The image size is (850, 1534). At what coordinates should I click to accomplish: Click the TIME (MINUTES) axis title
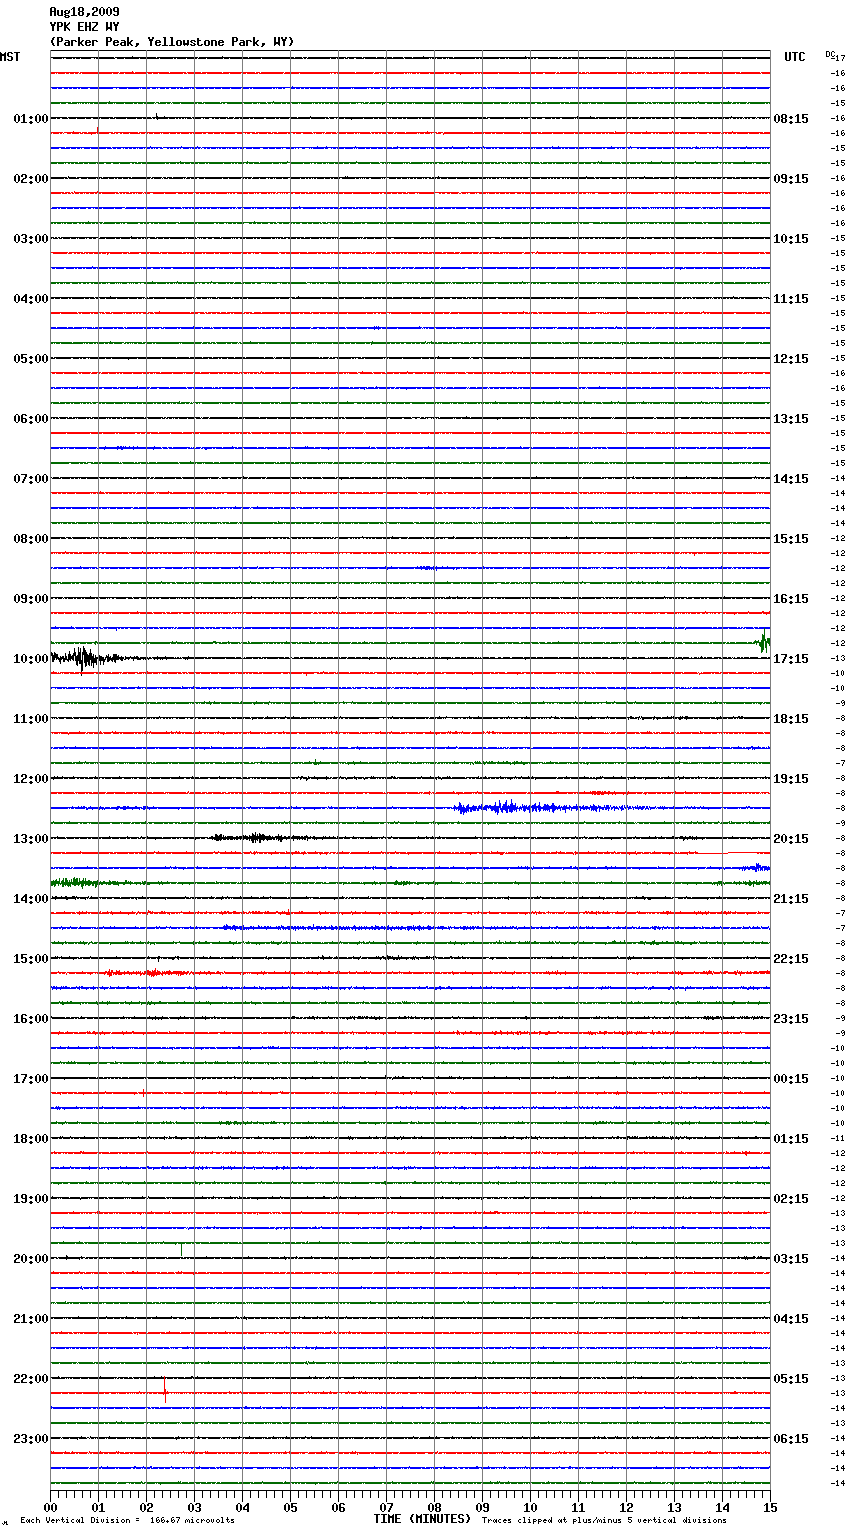(x=422, y=1519)
